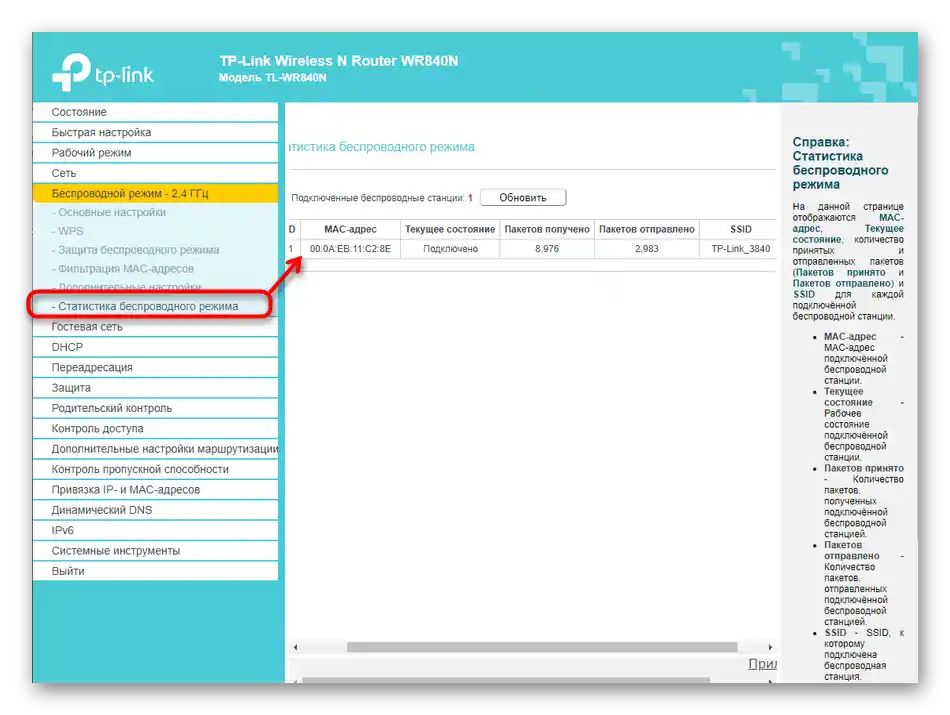Click the router title WR840N header text
Image resolution: width=950 pixels, height=715 pixels.
339,61
